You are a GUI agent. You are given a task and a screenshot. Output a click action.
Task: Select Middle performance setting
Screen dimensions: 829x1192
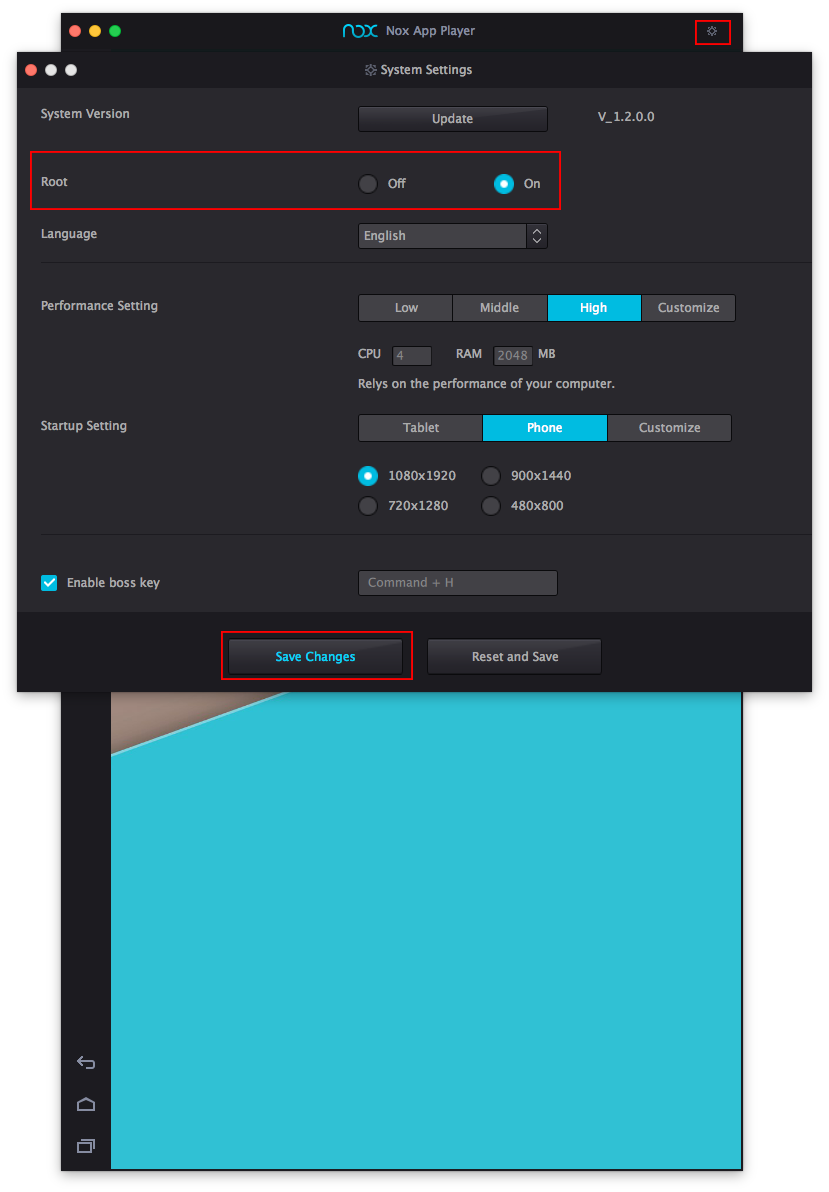coord(499,308)
